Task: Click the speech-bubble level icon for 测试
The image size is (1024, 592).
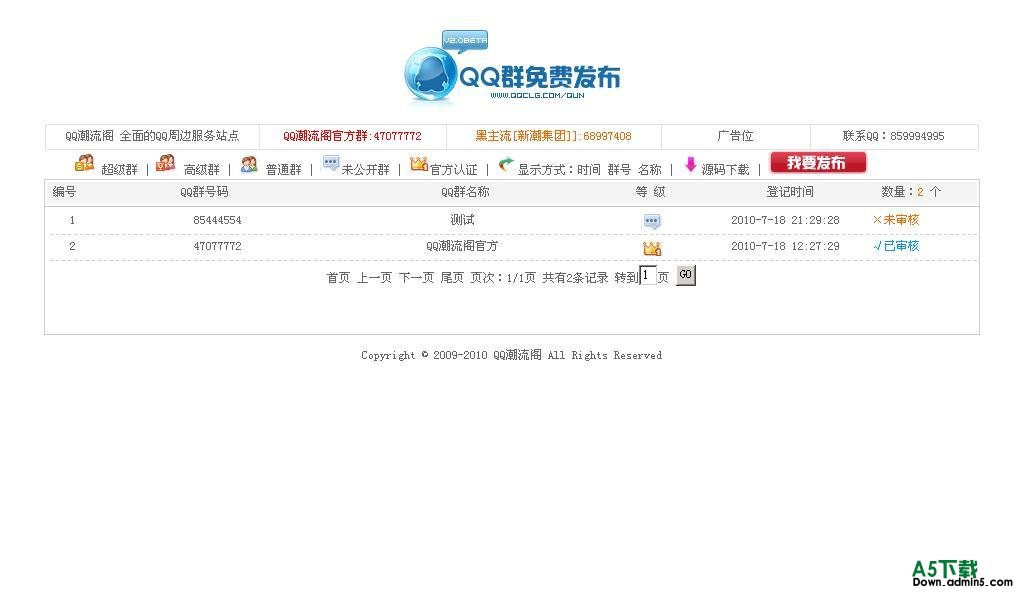Action: (652, 222)
